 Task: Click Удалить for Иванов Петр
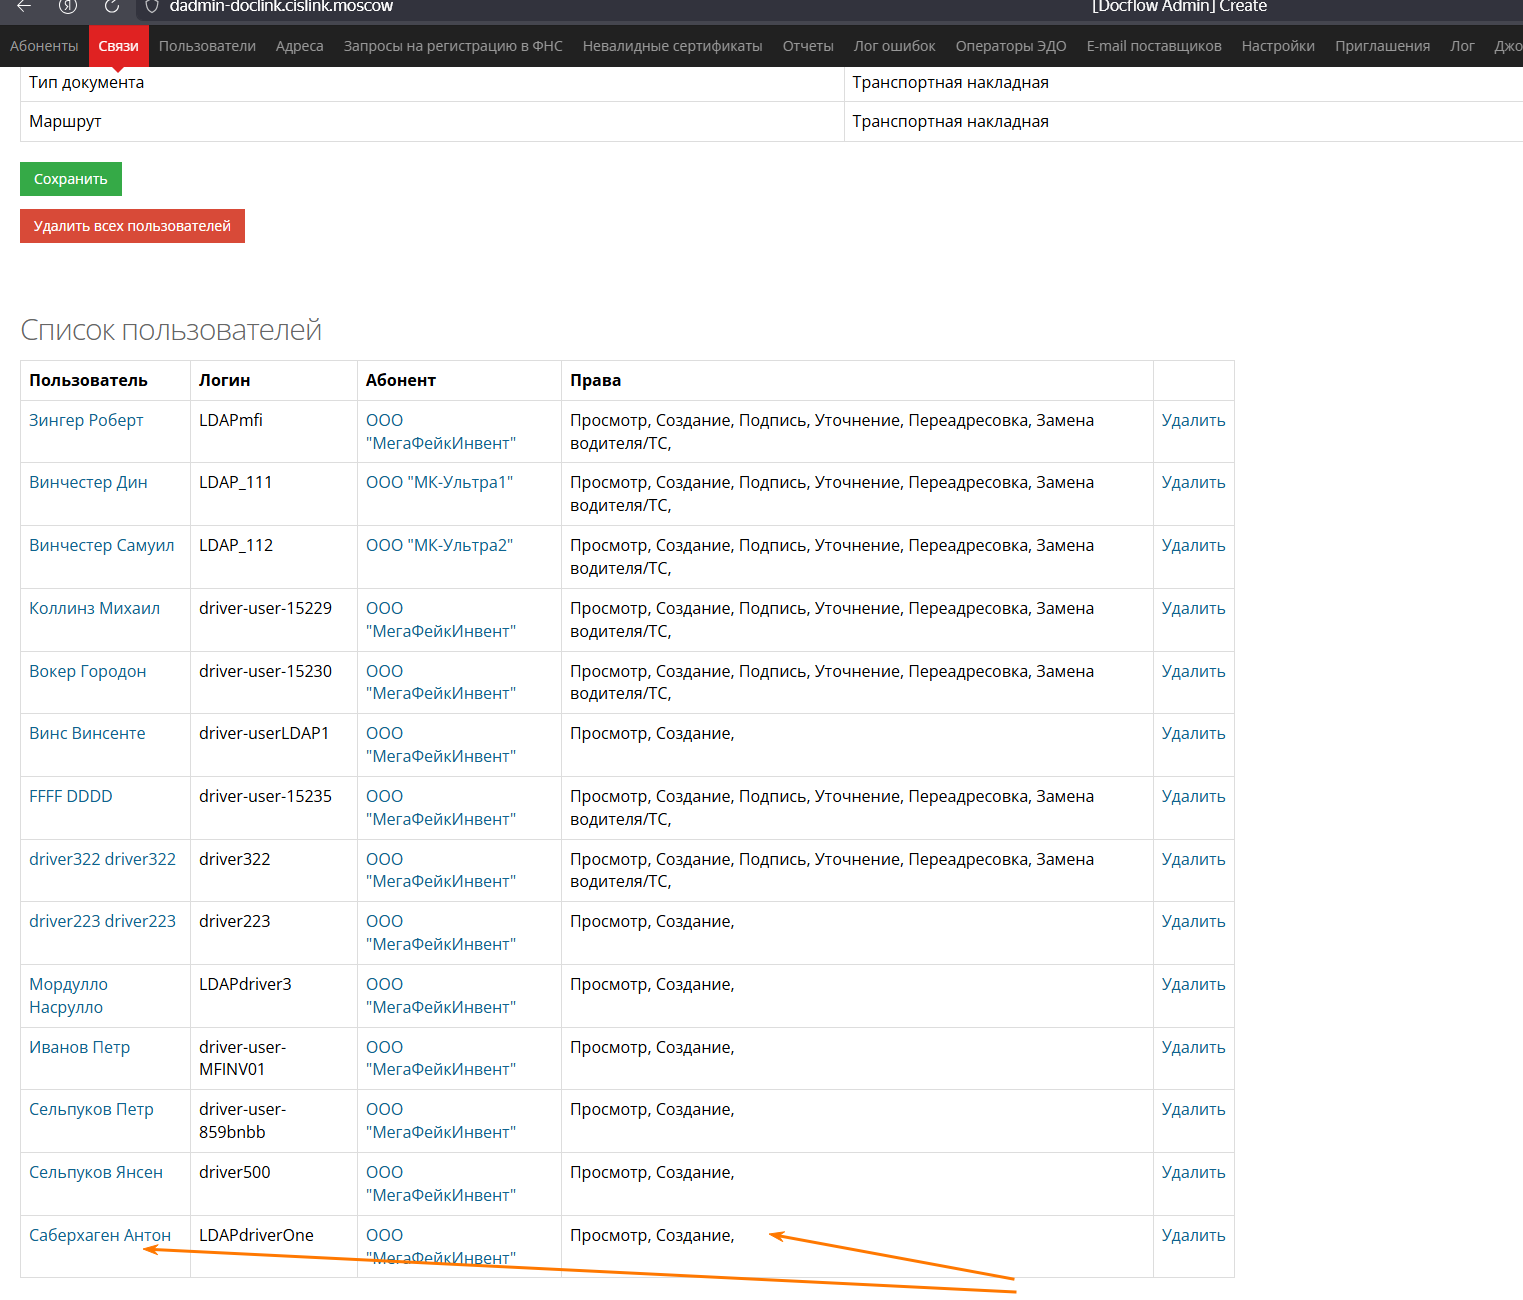(x=1193, y=1047)
